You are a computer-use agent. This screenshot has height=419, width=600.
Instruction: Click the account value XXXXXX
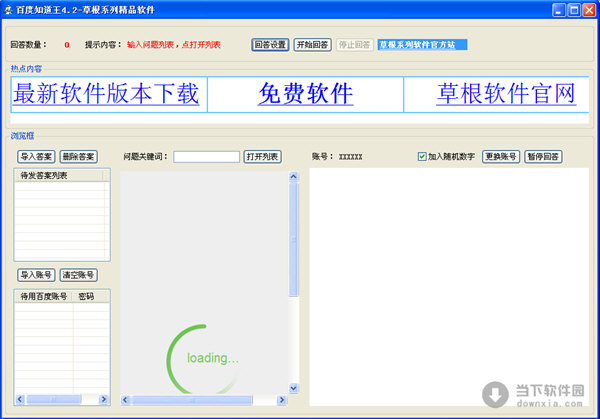point(351,157)
